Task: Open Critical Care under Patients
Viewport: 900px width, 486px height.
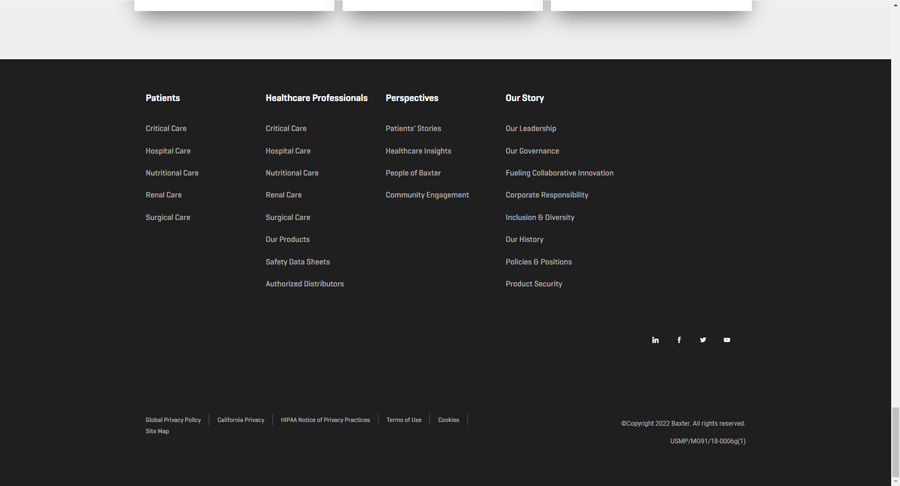Action: coord(166,129)
